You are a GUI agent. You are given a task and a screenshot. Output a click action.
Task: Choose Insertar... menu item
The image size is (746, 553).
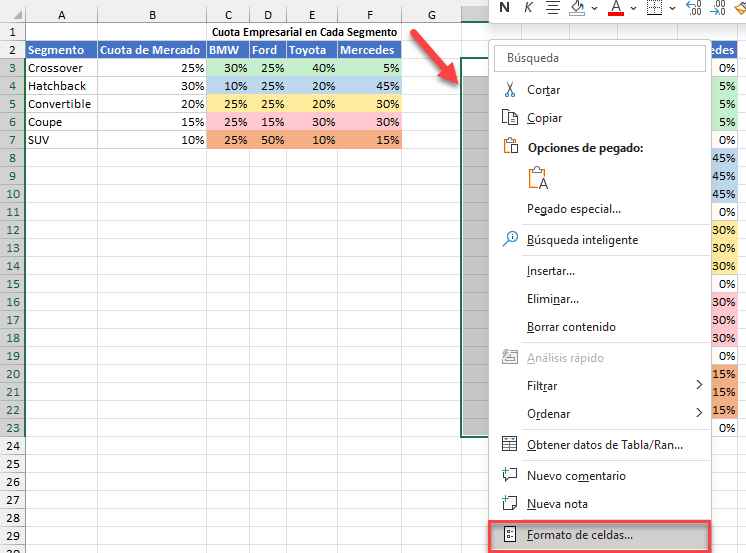(x=599, y=271)
